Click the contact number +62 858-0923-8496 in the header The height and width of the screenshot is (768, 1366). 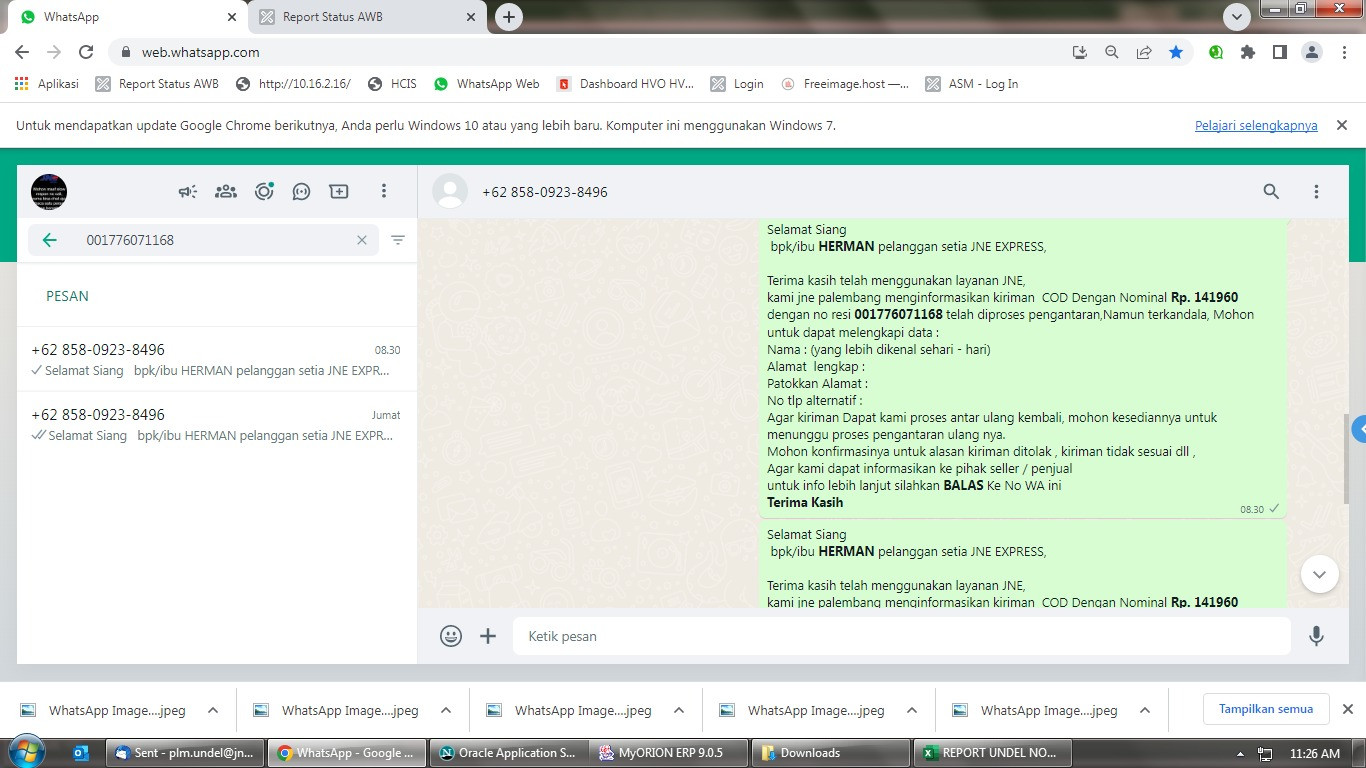click(545, 192)
